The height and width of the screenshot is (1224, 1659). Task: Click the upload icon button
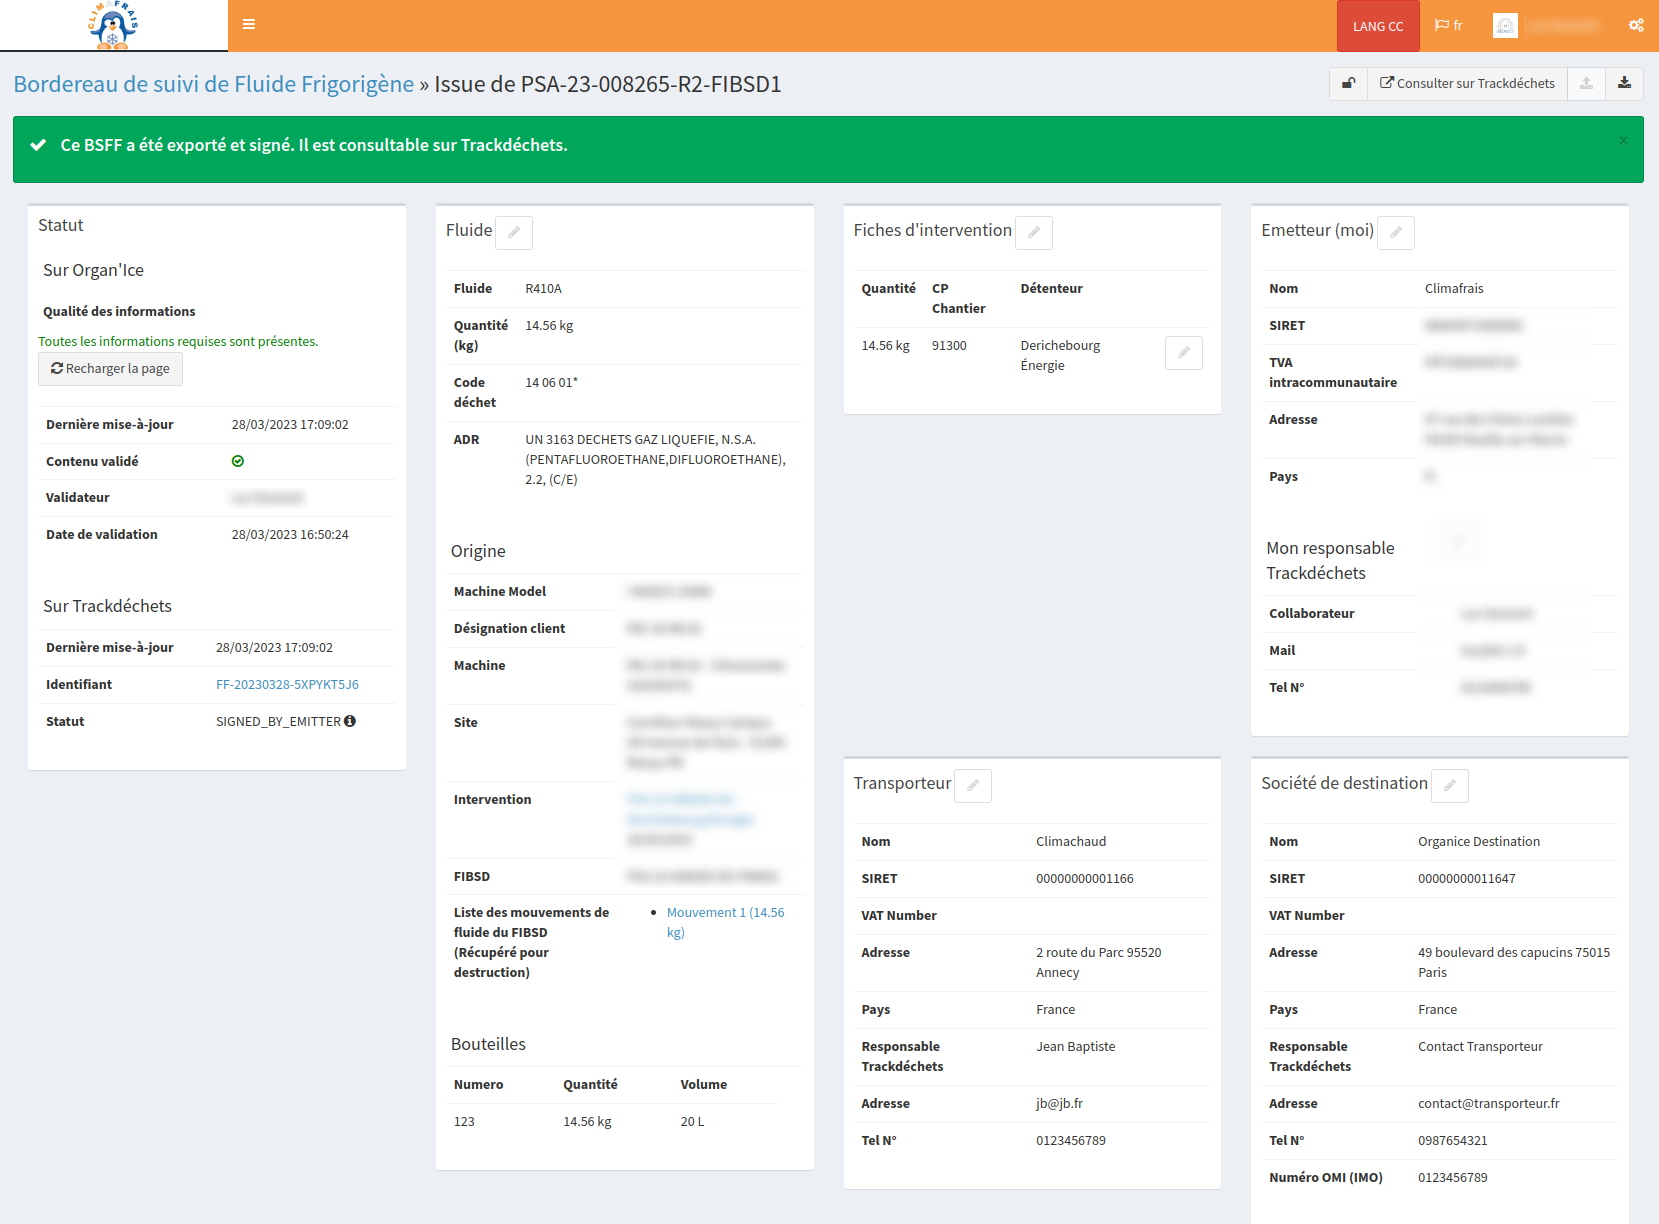click(1586, 84)
